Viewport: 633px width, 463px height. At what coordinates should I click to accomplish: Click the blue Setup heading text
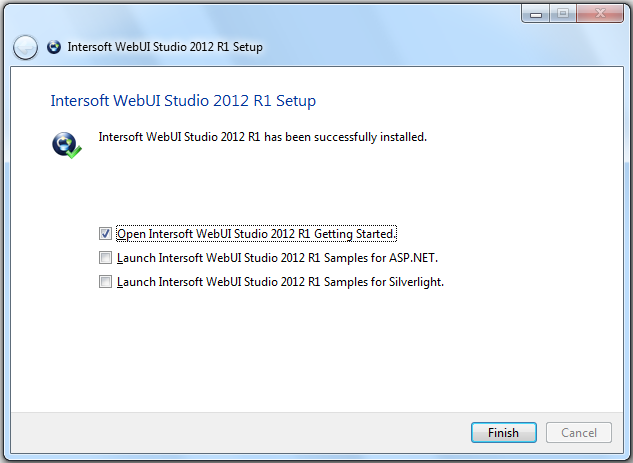(x=183, y=101)
